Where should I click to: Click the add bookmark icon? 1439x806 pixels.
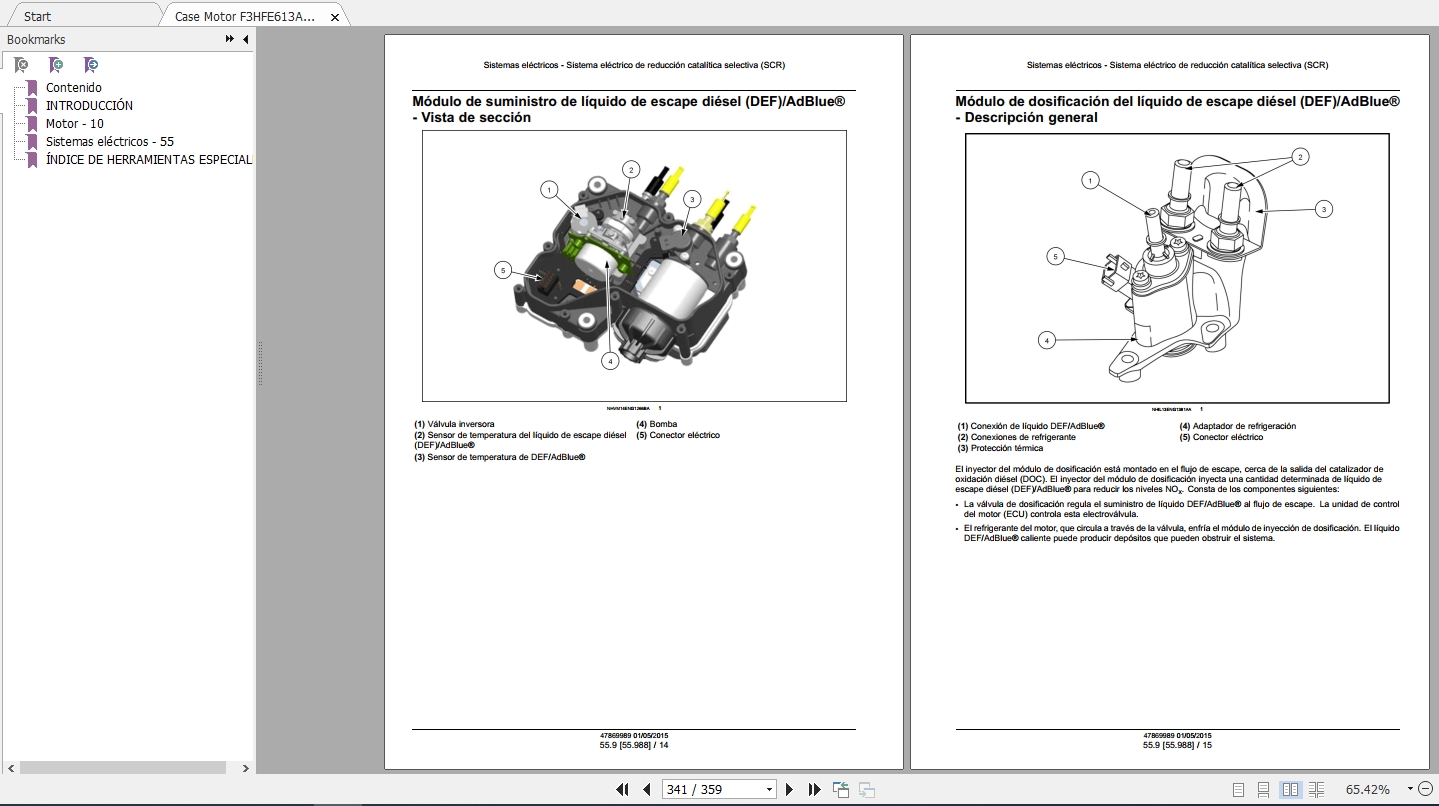[56, 65]
